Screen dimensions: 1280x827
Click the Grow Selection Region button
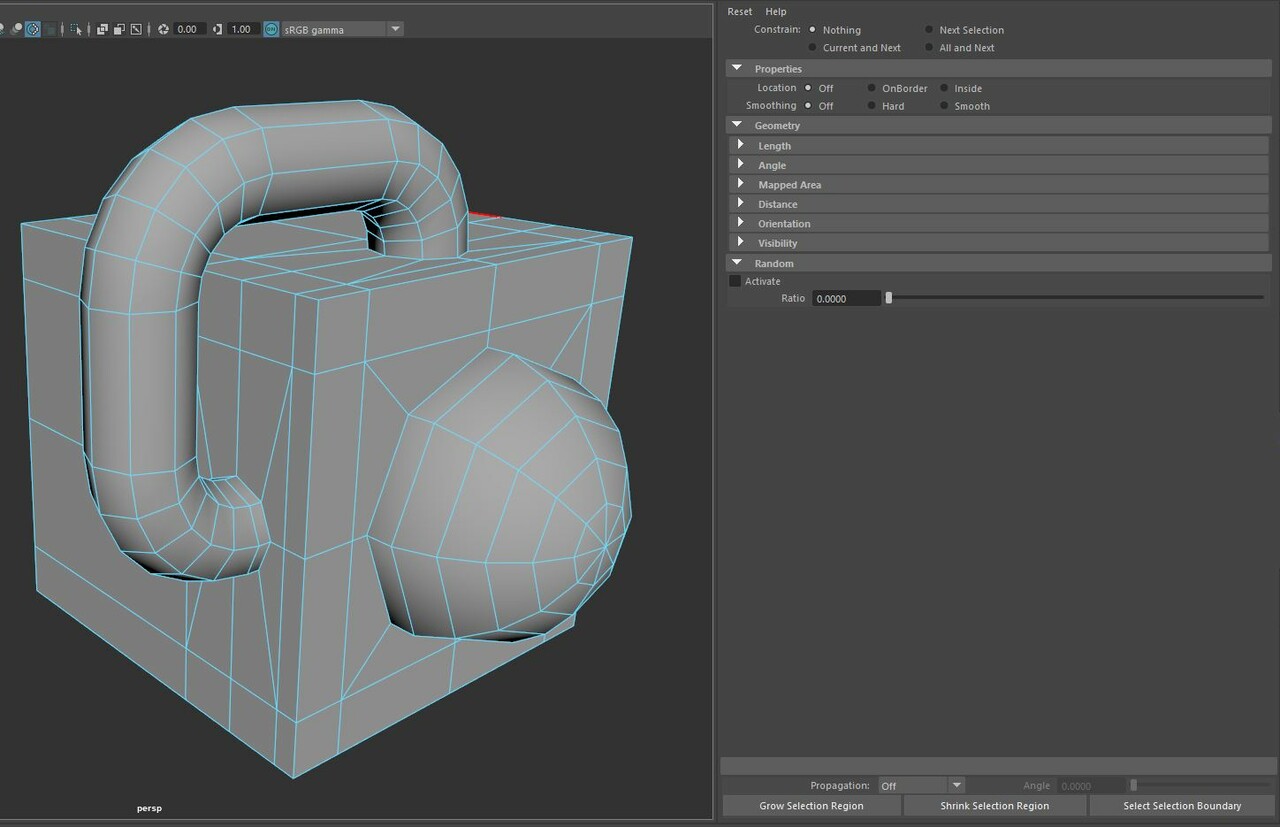pyautogui.click(x=811, y=806)
